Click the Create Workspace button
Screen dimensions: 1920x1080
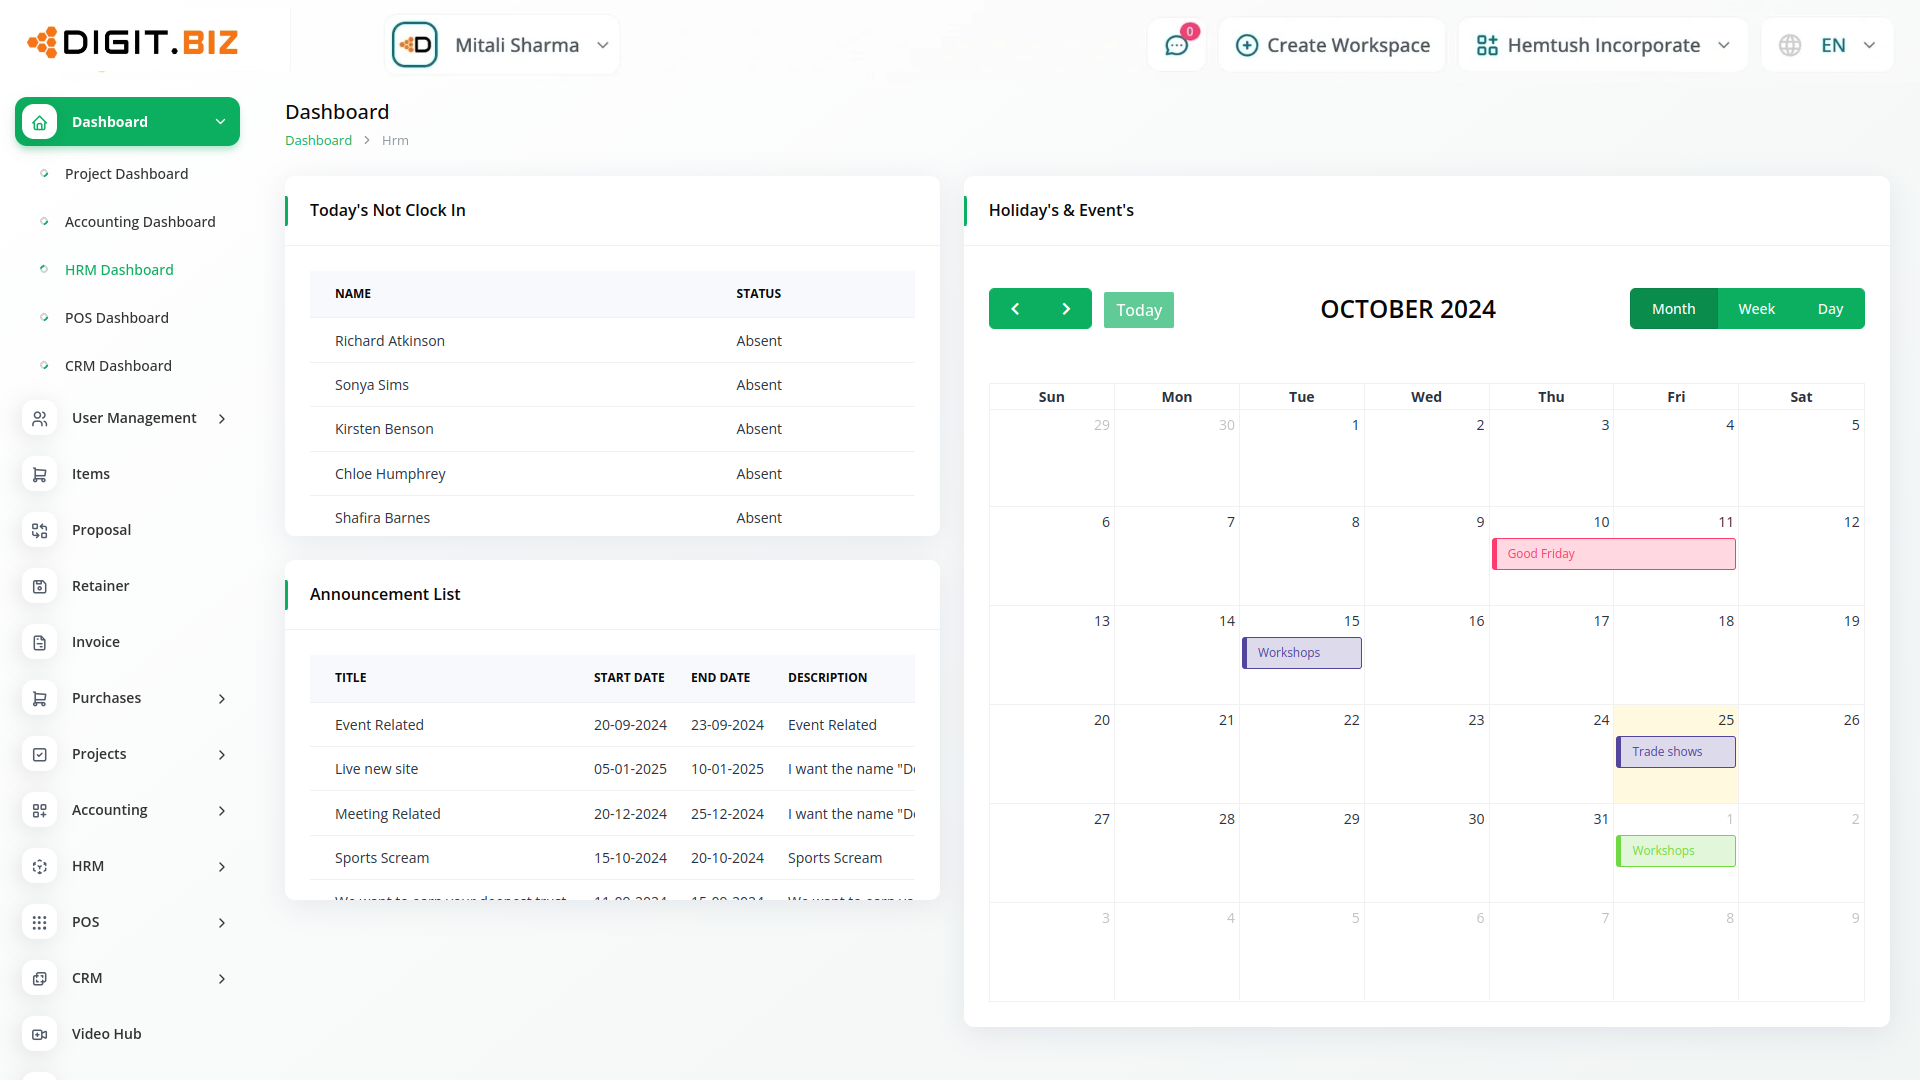tap(1332, 46)
